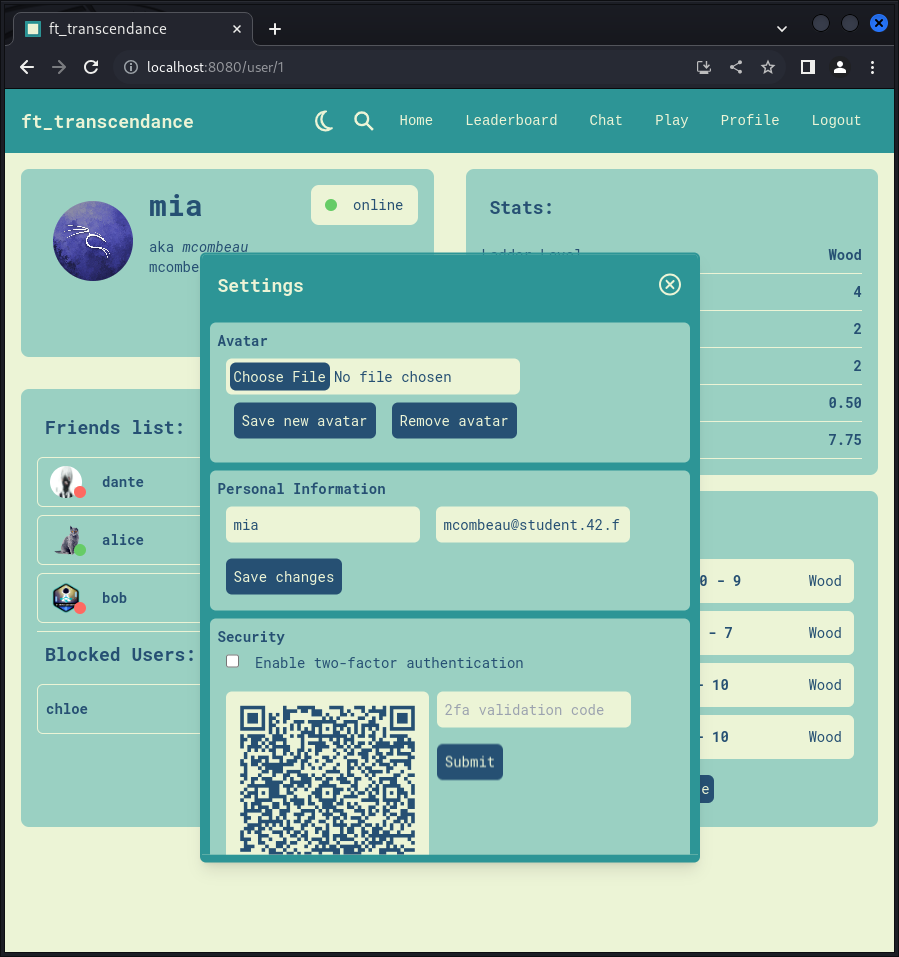The height and width of the screenshot is (957, 899).
Task: Click browser forward arrow
Action: (59, 67)
